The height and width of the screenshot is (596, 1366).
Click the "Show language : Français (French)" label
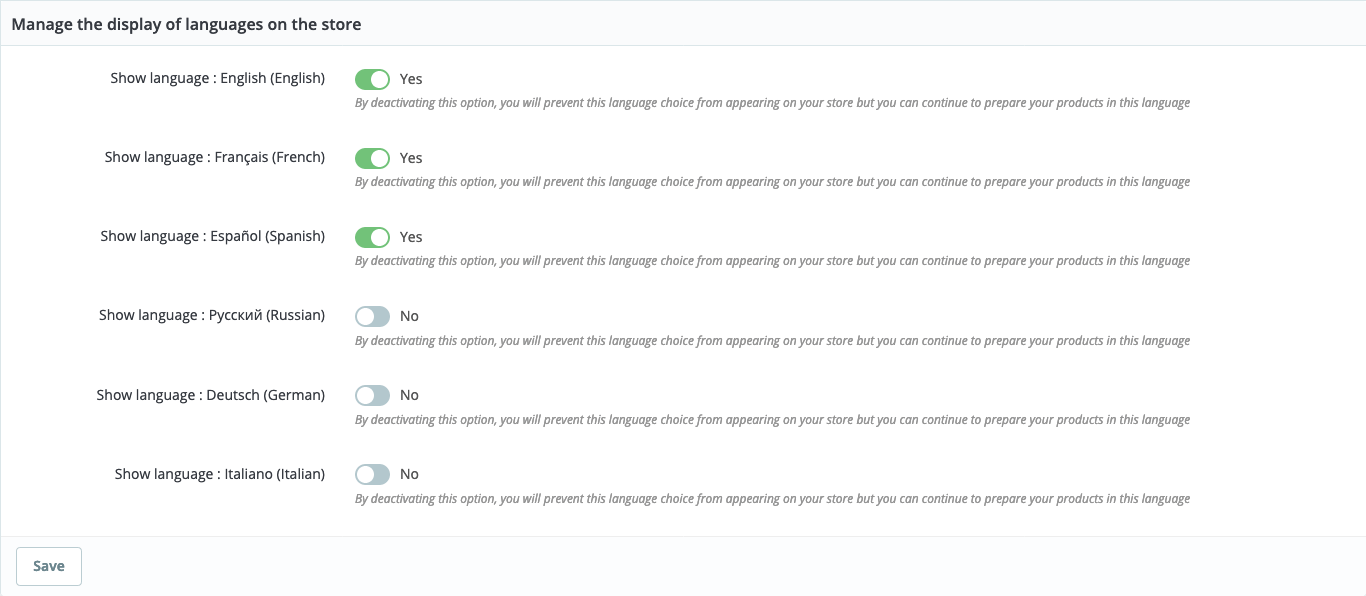click(214, 157)
